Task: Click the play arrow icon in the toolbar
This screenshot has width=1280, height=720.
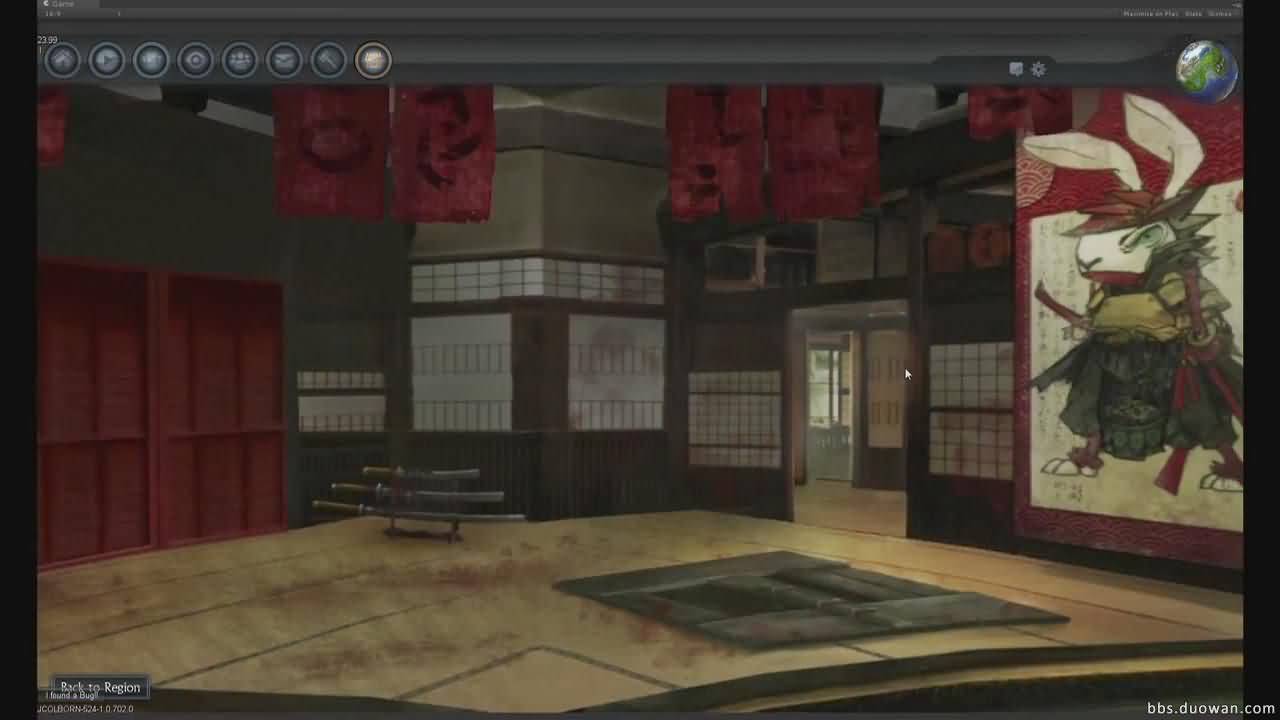Action: tap(106, 60)
